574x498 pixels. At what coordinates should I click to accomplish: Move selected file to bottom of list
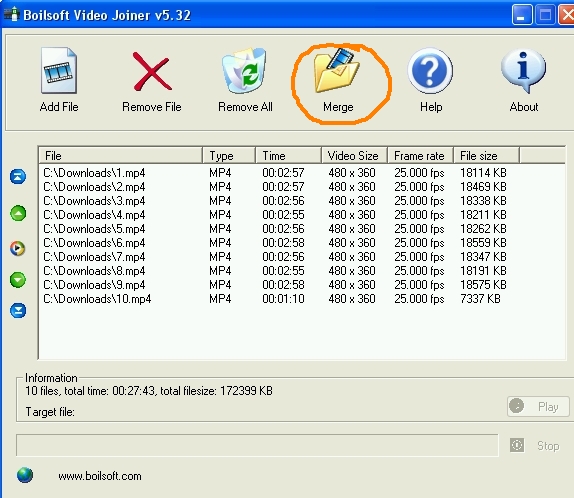[x=18, y=311]
